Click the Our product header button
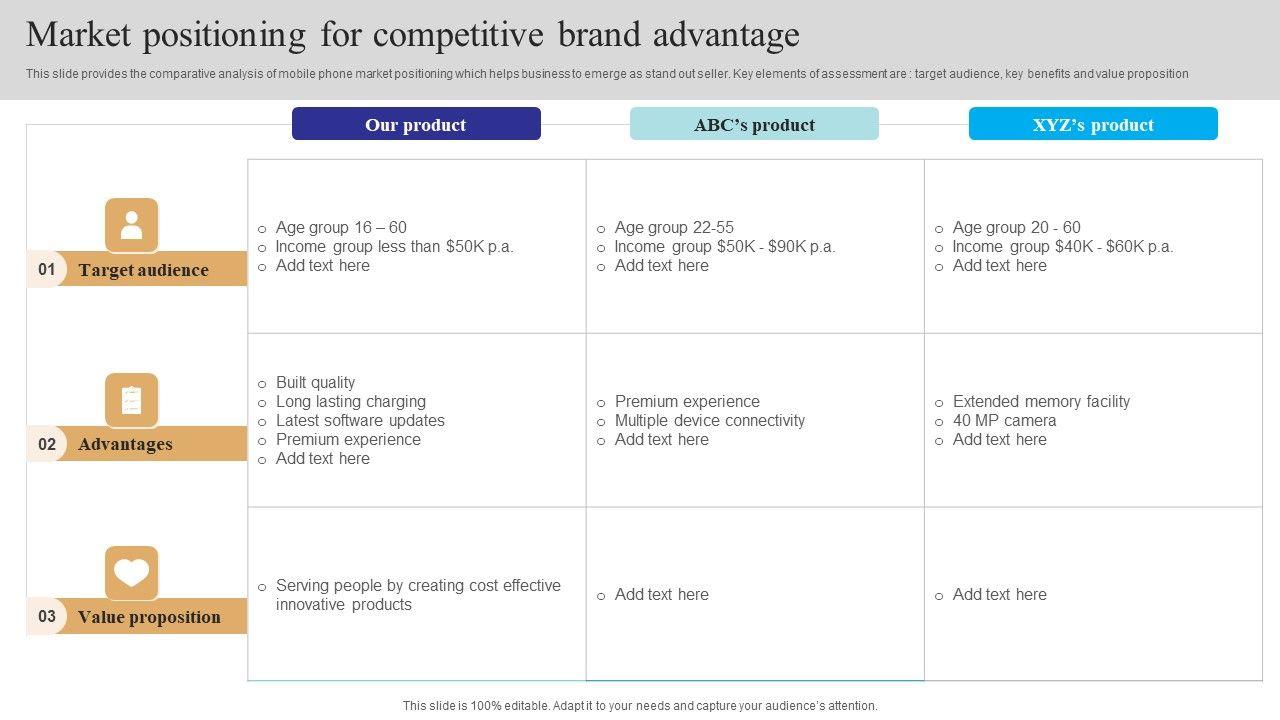 click(x=416, y=125)
